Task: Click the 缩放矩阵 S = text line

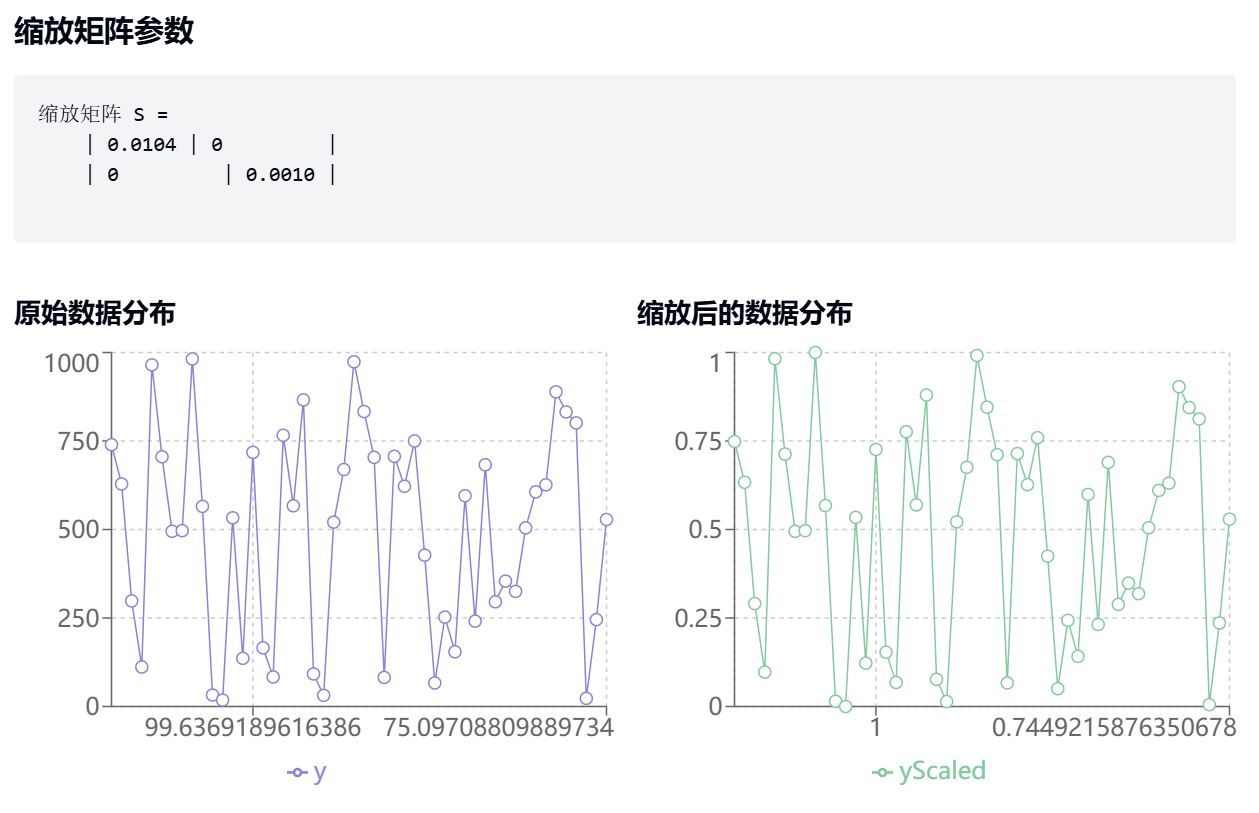Action: [104, 114]
